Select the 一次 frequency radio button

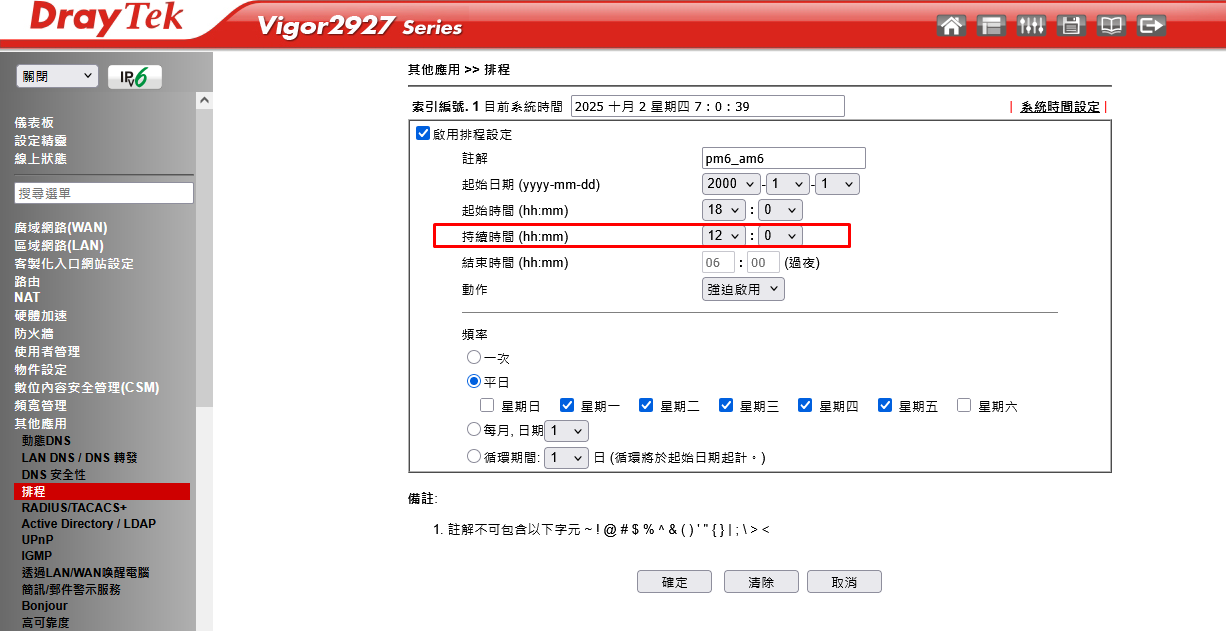coord(474,357)
